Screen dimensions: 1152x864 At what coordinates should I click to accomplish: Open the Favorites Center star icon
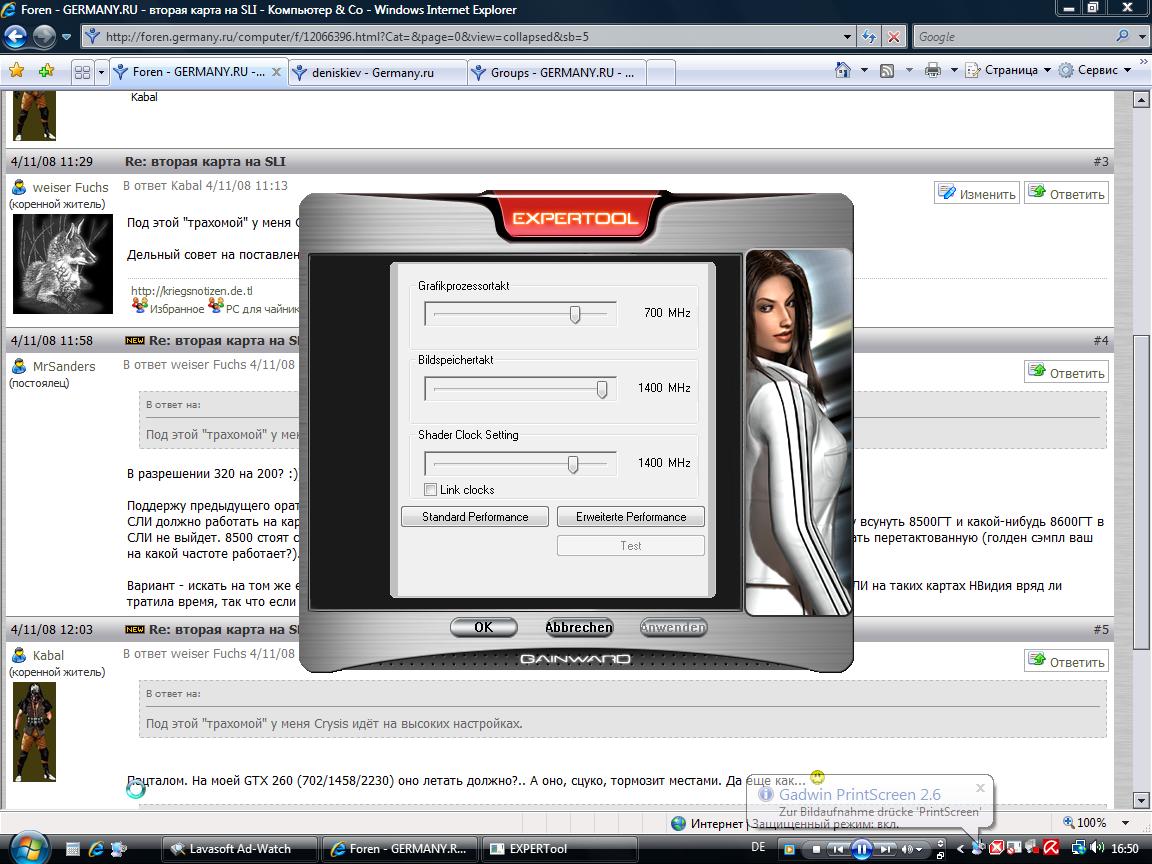[x=17, y=71]
